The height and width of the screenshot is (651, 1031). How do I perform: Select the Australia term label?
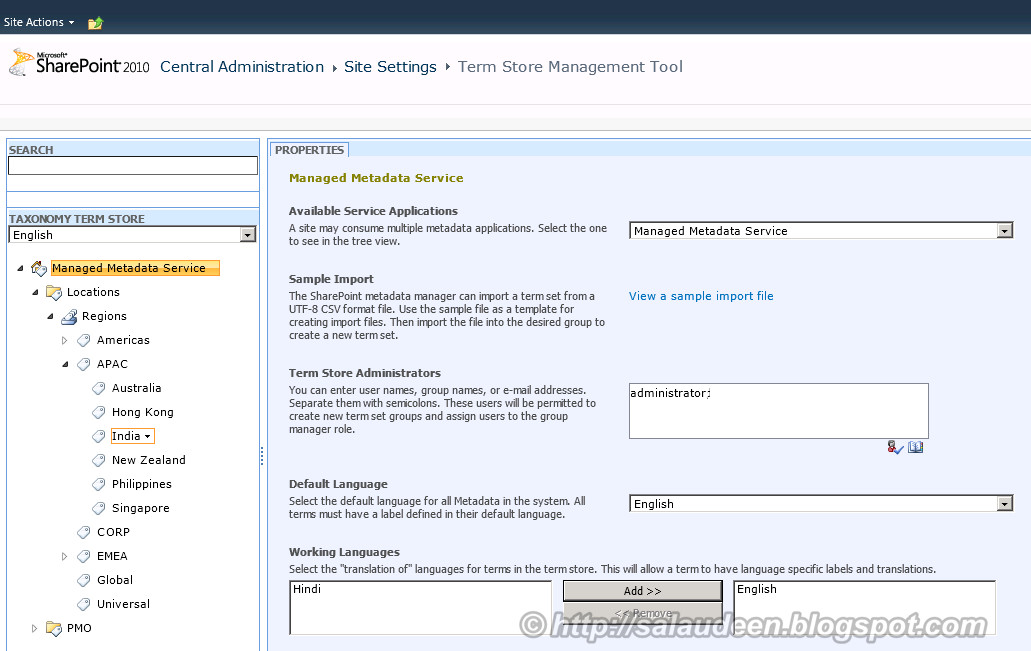(x=136, y=388)
